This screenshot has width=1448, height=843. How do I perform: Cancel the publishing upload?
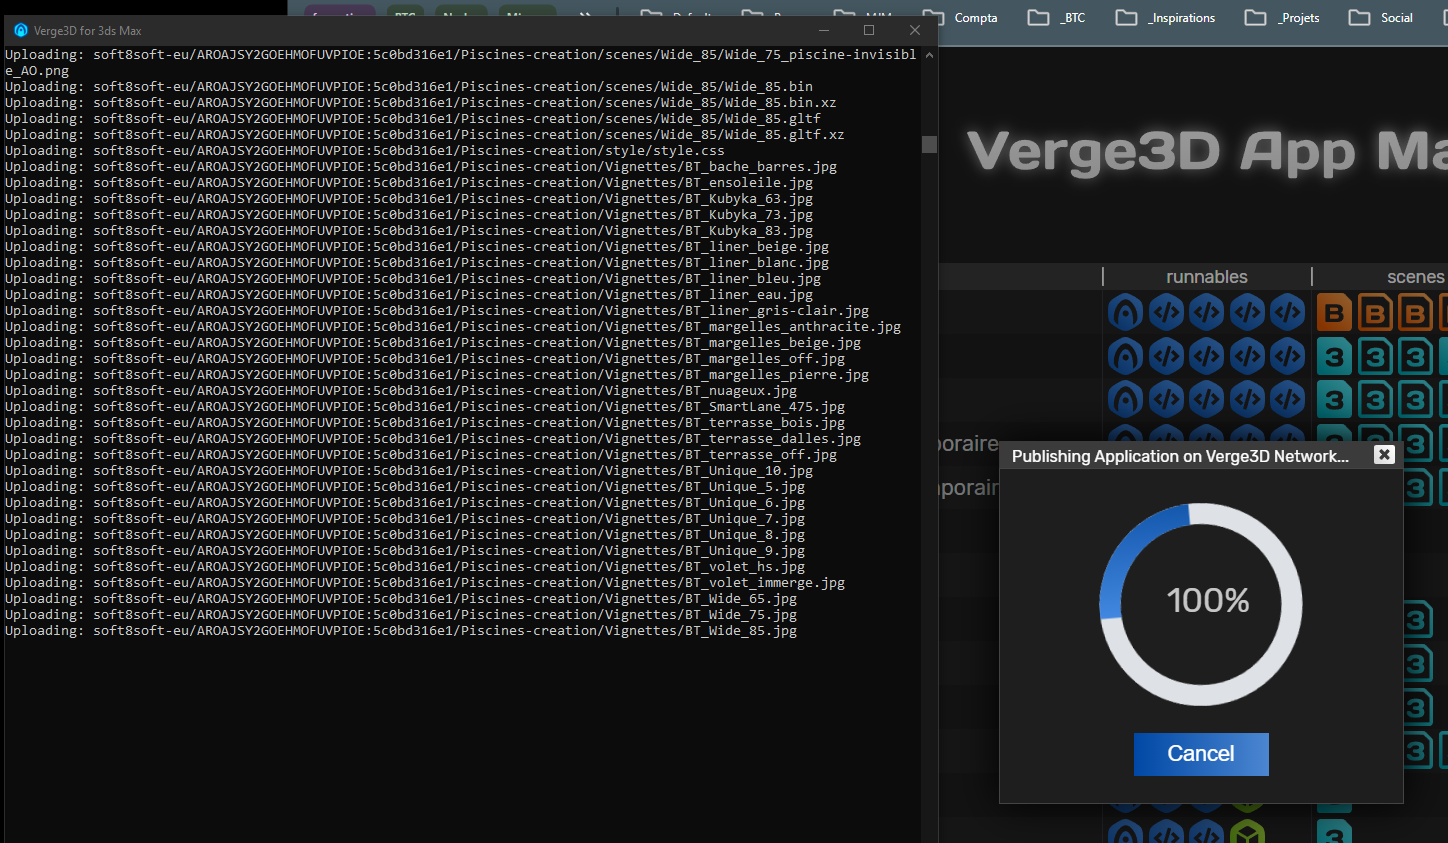(1201, 754)
